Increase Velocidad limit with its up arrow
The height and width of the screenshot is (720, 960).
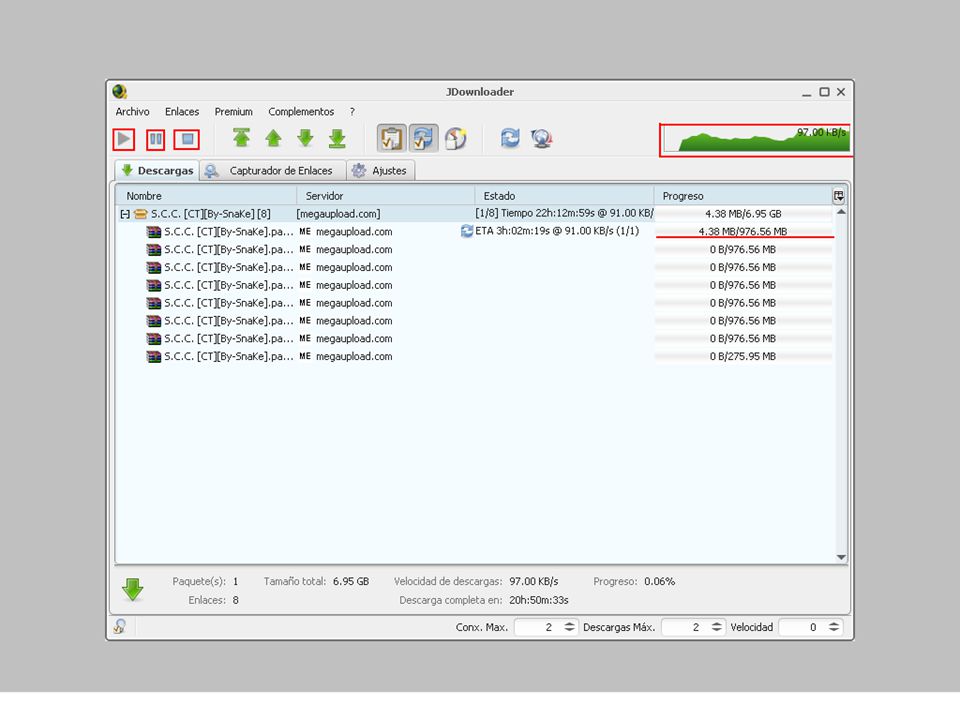pyautogui.click(x=834, y=624)
